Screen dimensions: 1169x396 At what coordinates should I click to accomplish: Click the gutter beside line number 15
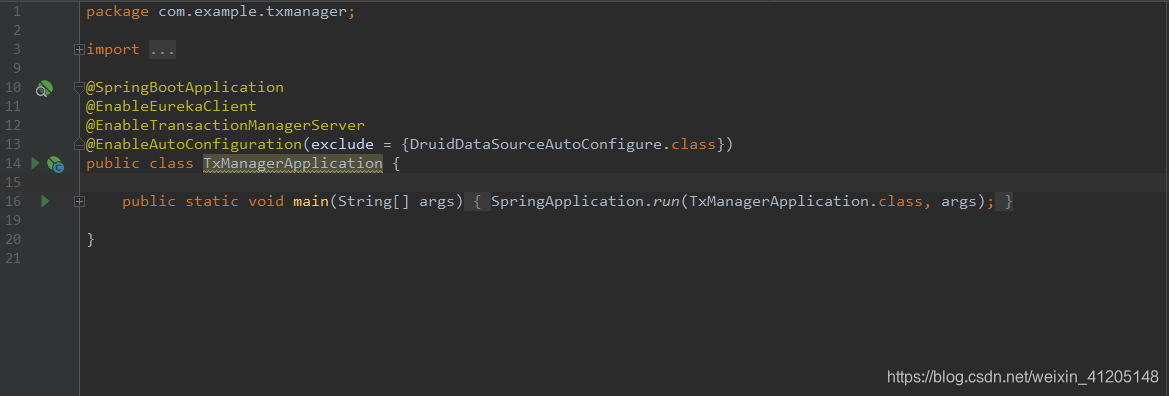(45, 182)
